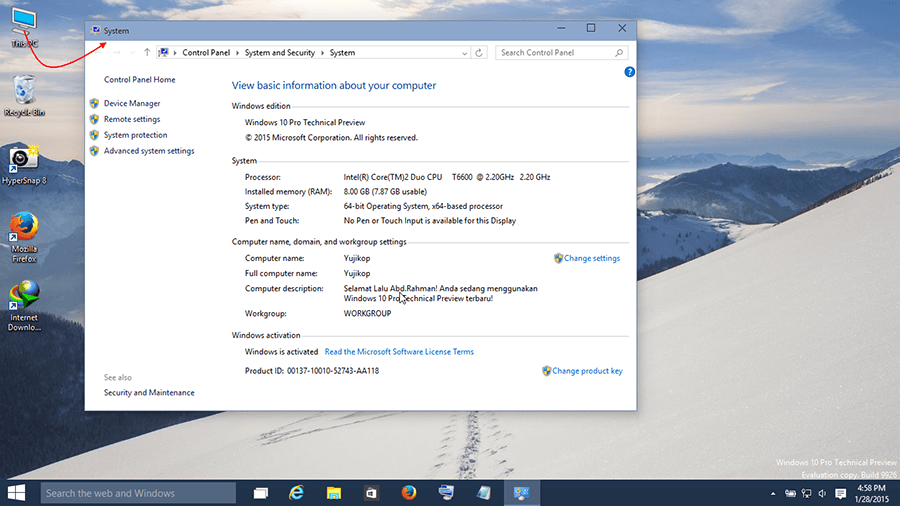Viewport: 900px width, 506px height.
Task: Click the Up arrow navigation button
Action: (x=147, y=52)
